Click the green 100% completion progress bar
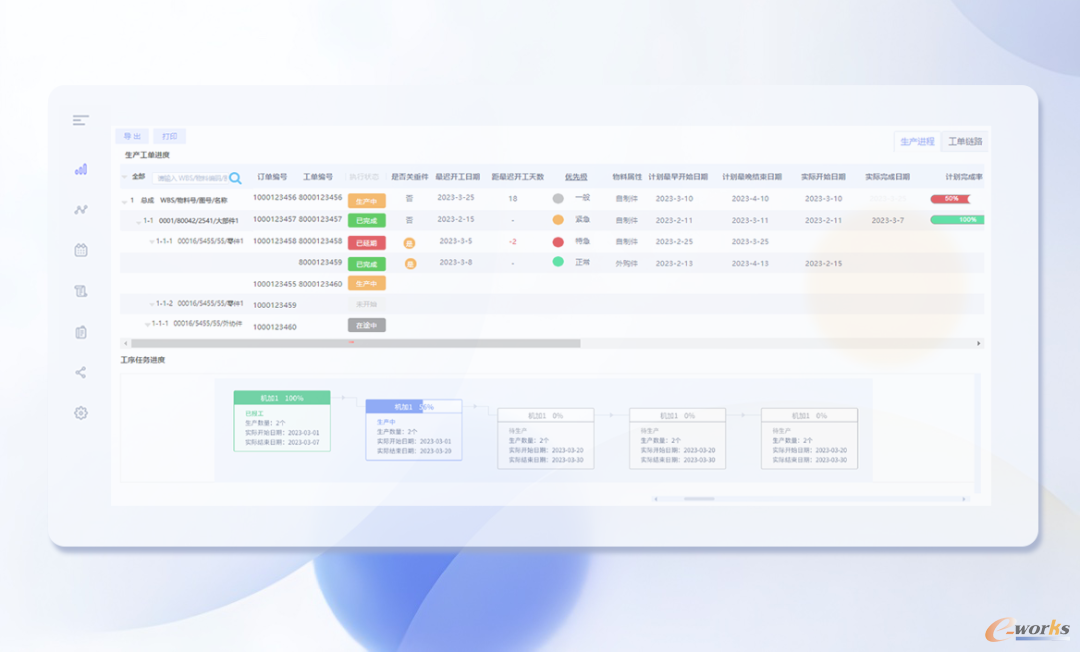Screen dimensions: 1080x652 [957, 220]
